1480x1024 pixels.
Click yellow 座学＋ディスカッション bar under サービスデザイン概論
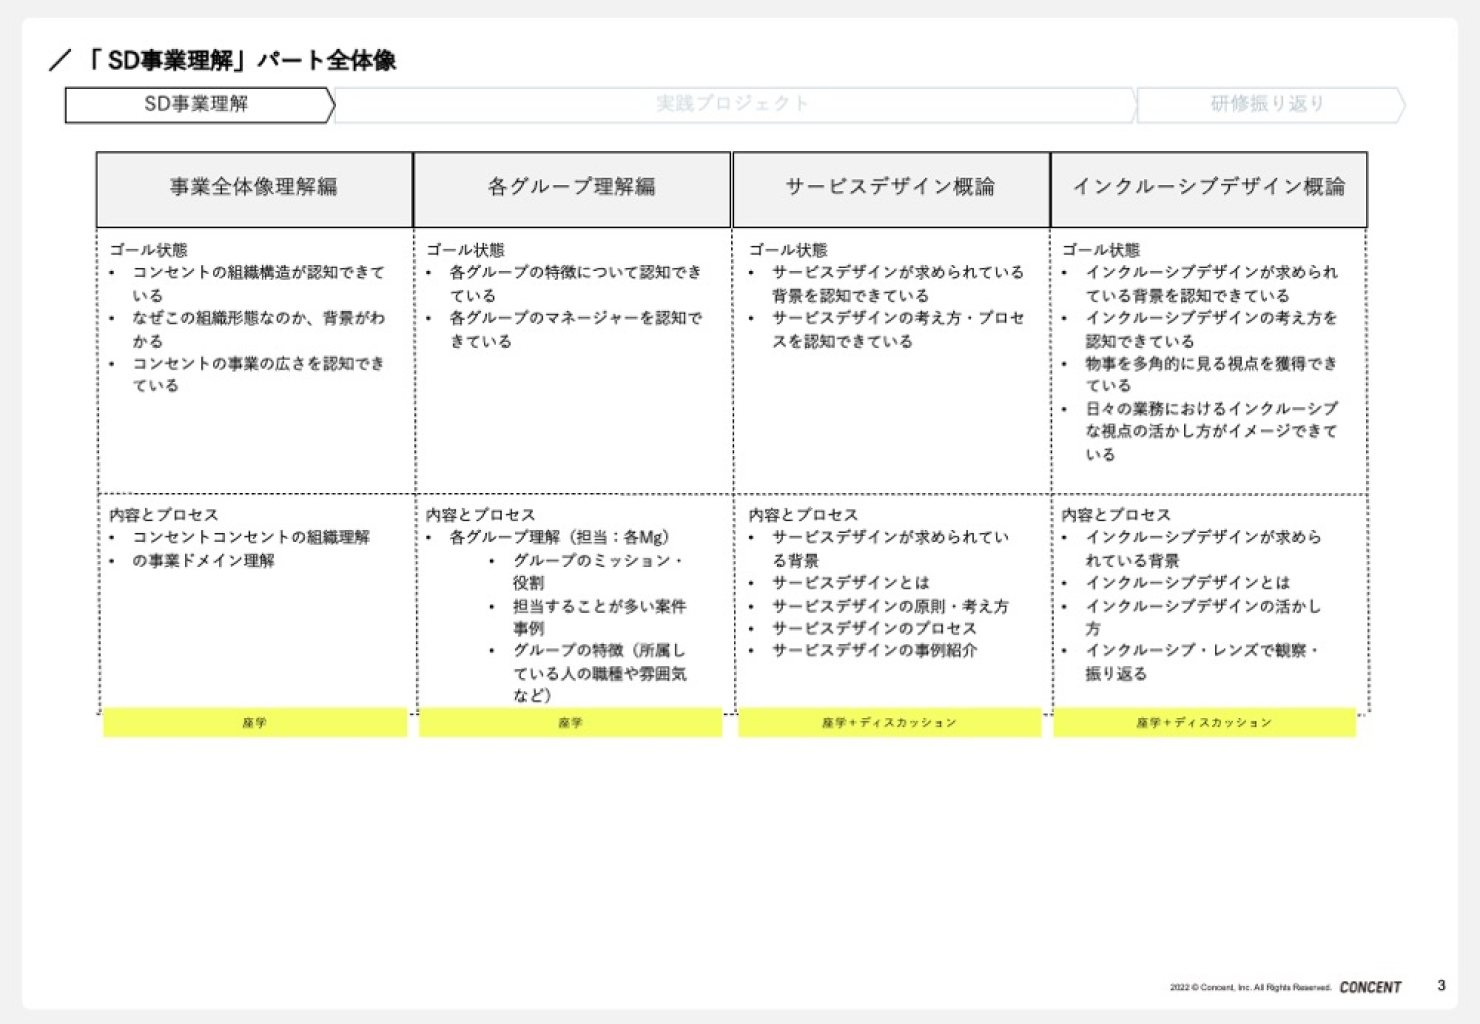click(889, 722)
